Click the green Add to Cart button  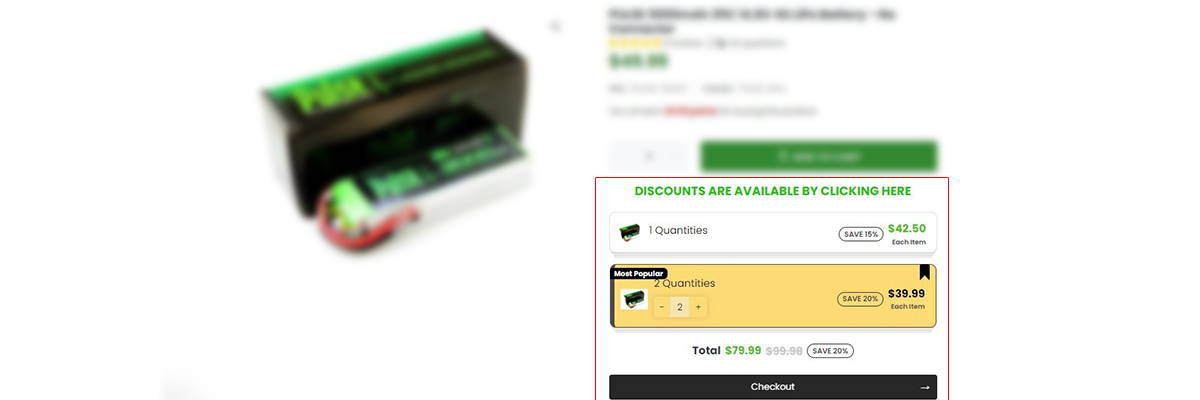coord(819,156)
